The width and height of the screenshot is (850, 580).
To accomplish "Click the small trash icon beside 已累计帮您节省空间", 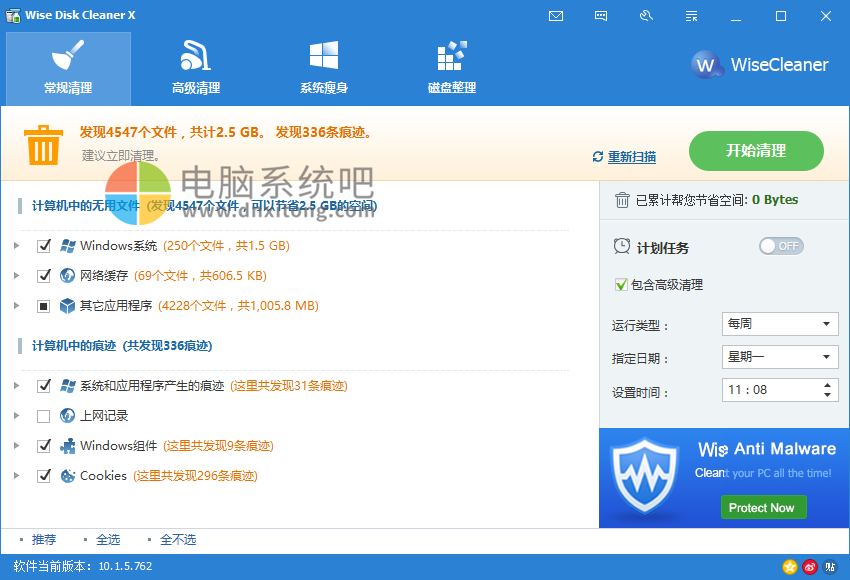I will point(622,200).
